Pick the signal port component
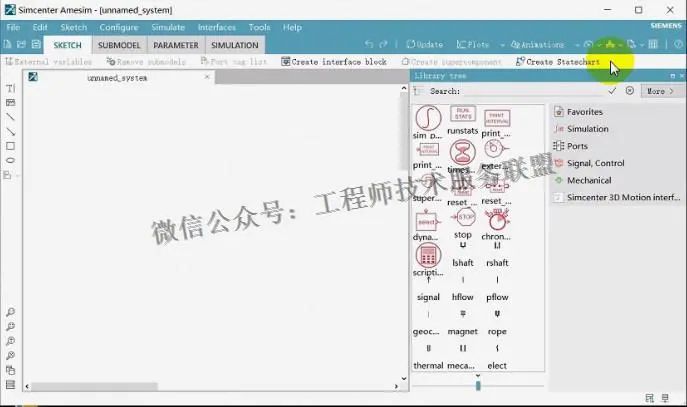 (x=428, y=290)
